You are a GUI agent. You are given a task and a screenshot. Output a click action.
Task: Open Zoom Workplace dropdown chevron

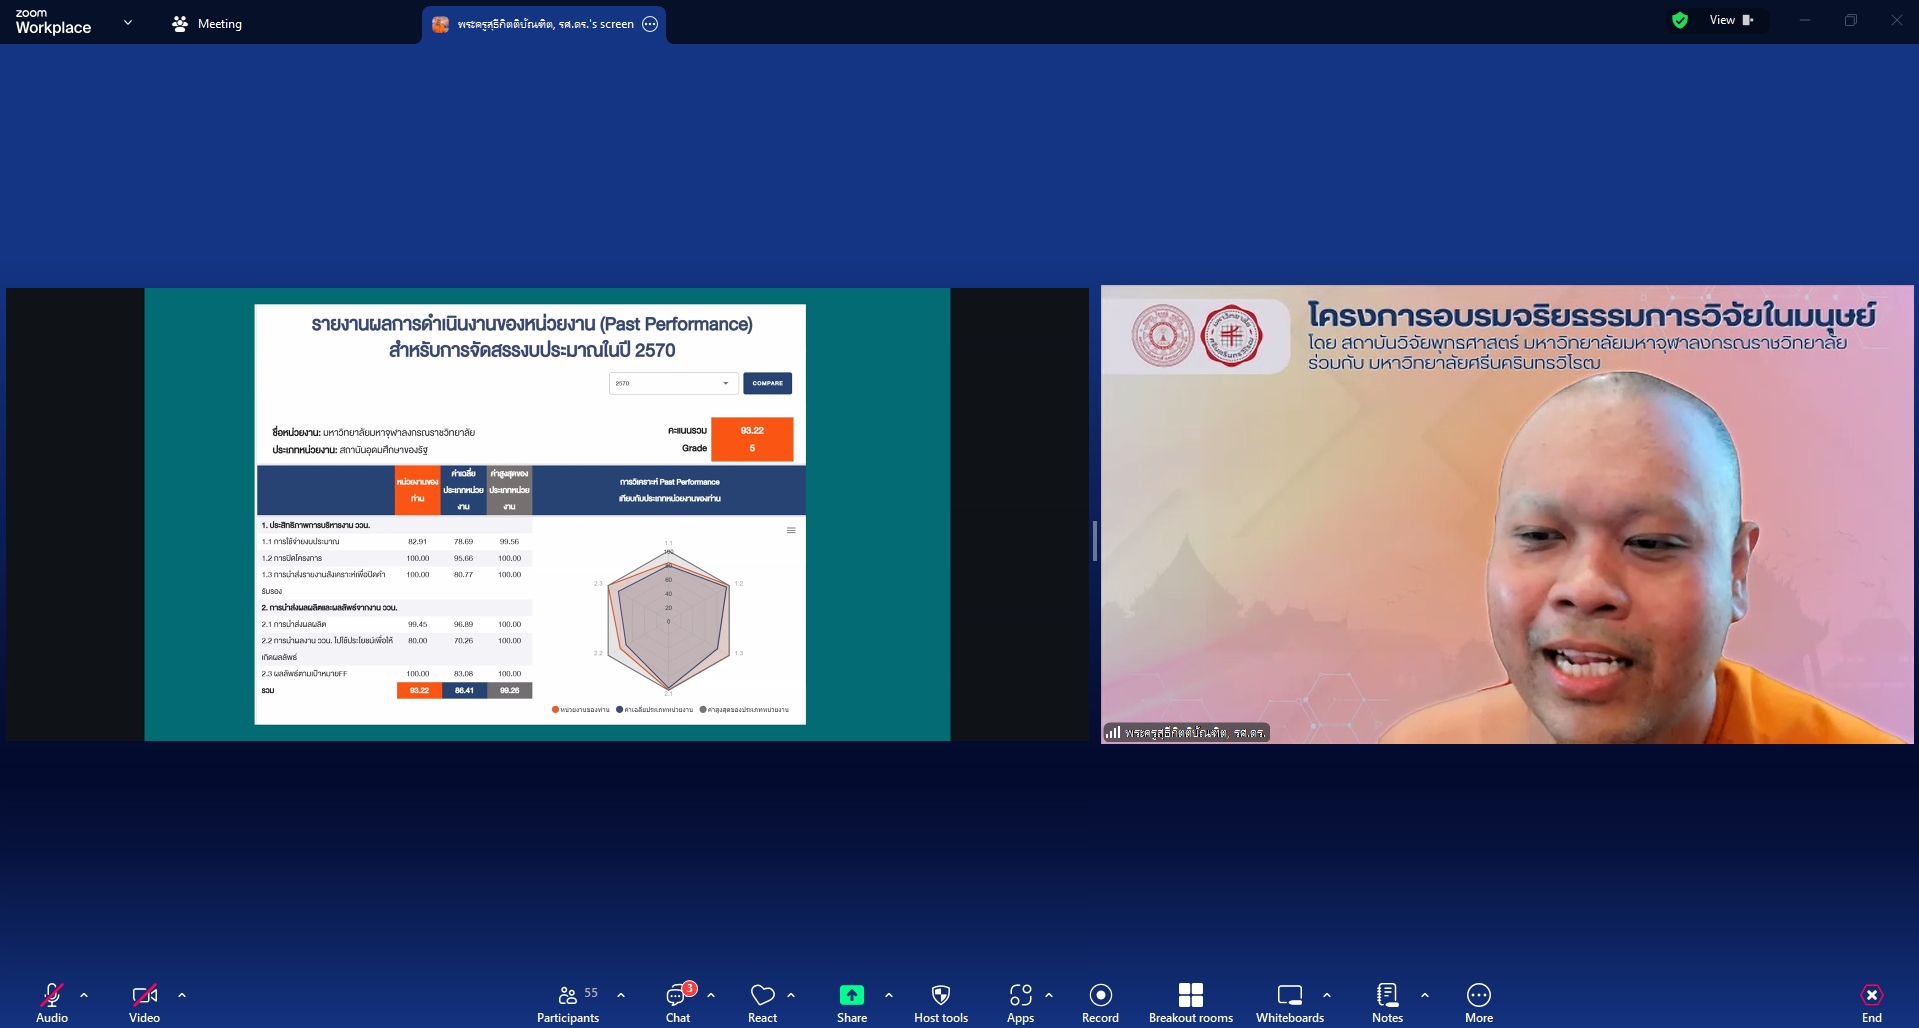(x=127, y=22)
